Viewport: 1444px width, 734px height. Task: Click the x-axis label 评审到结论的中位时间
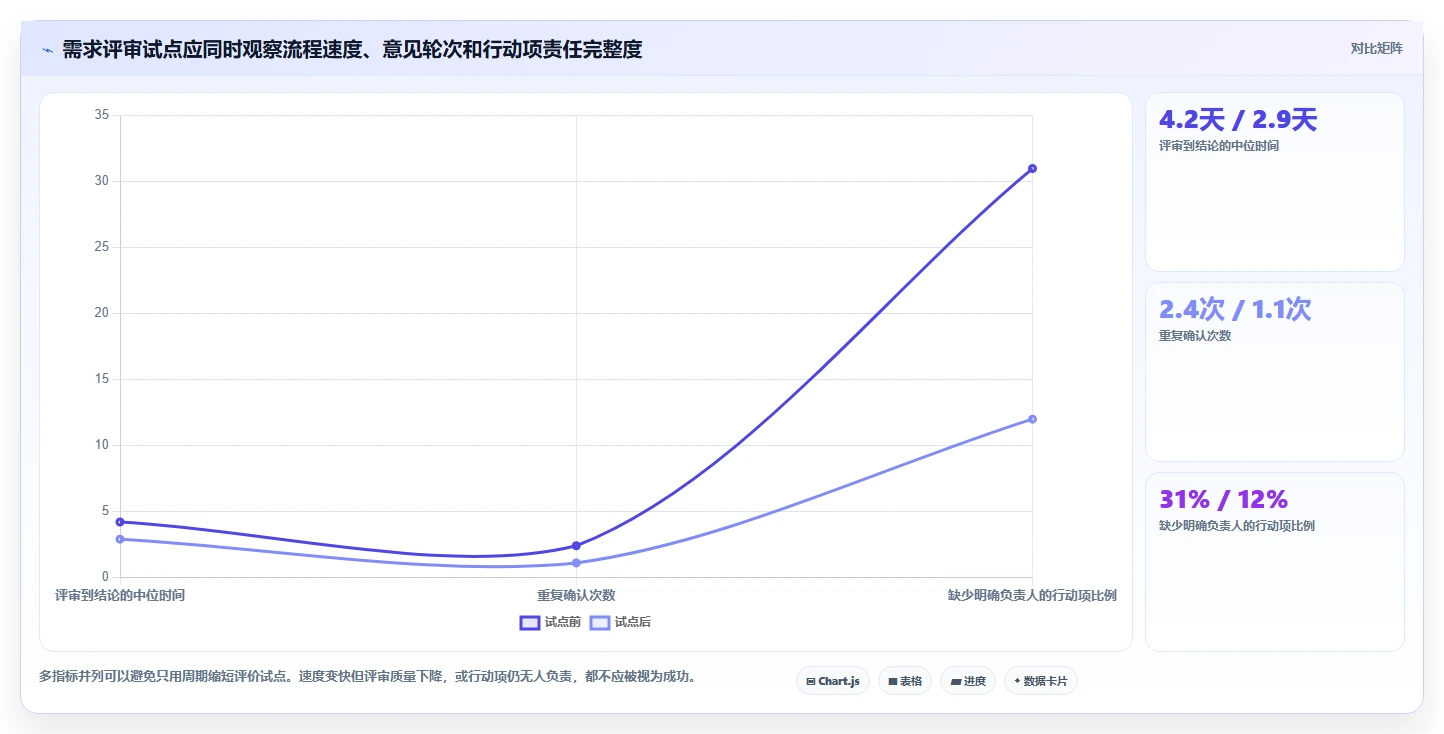[x=120, y=595]
